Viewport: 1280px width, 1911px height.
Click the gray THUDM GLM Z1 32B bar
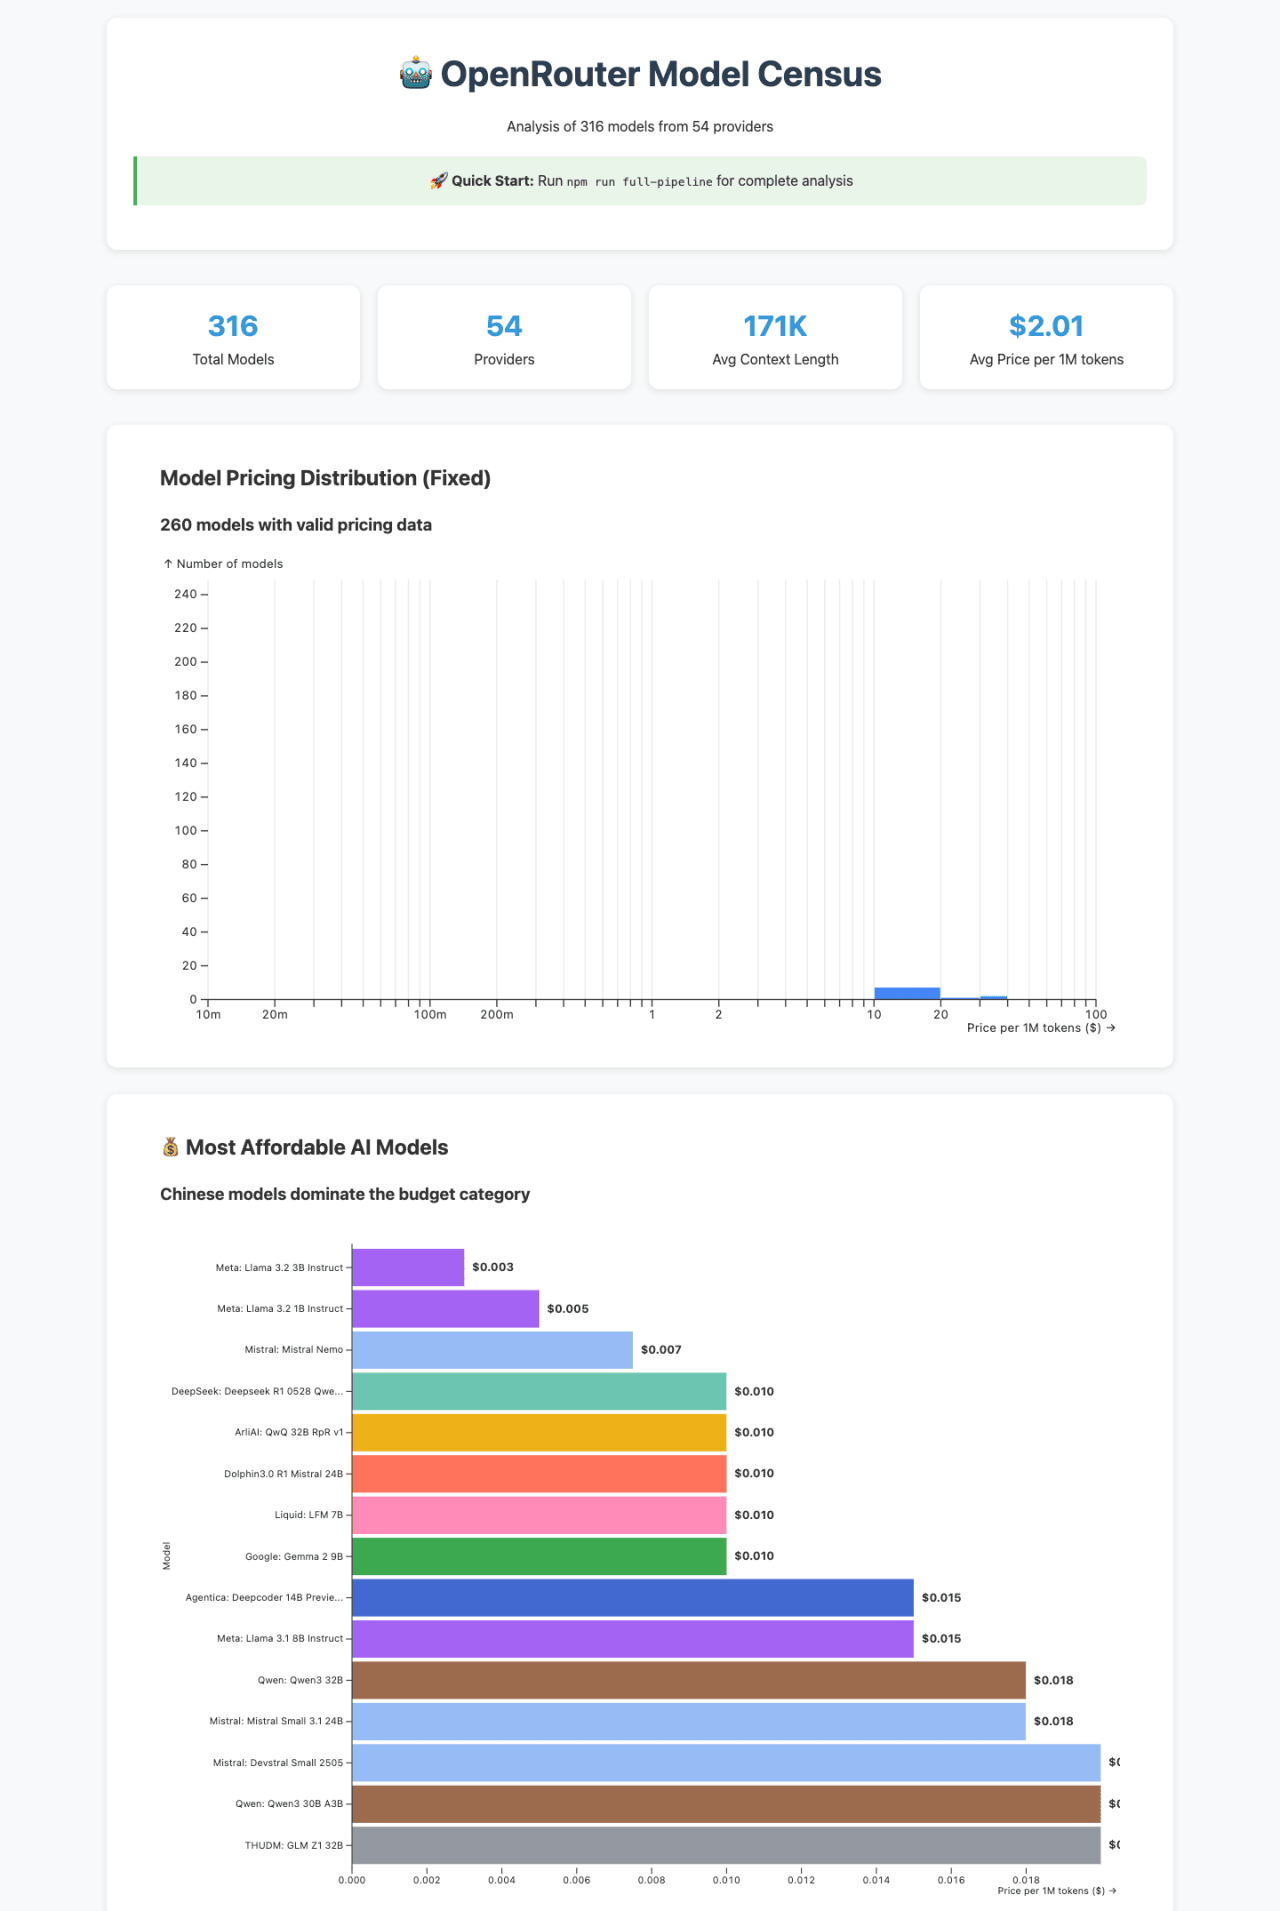pos(726,1845)
